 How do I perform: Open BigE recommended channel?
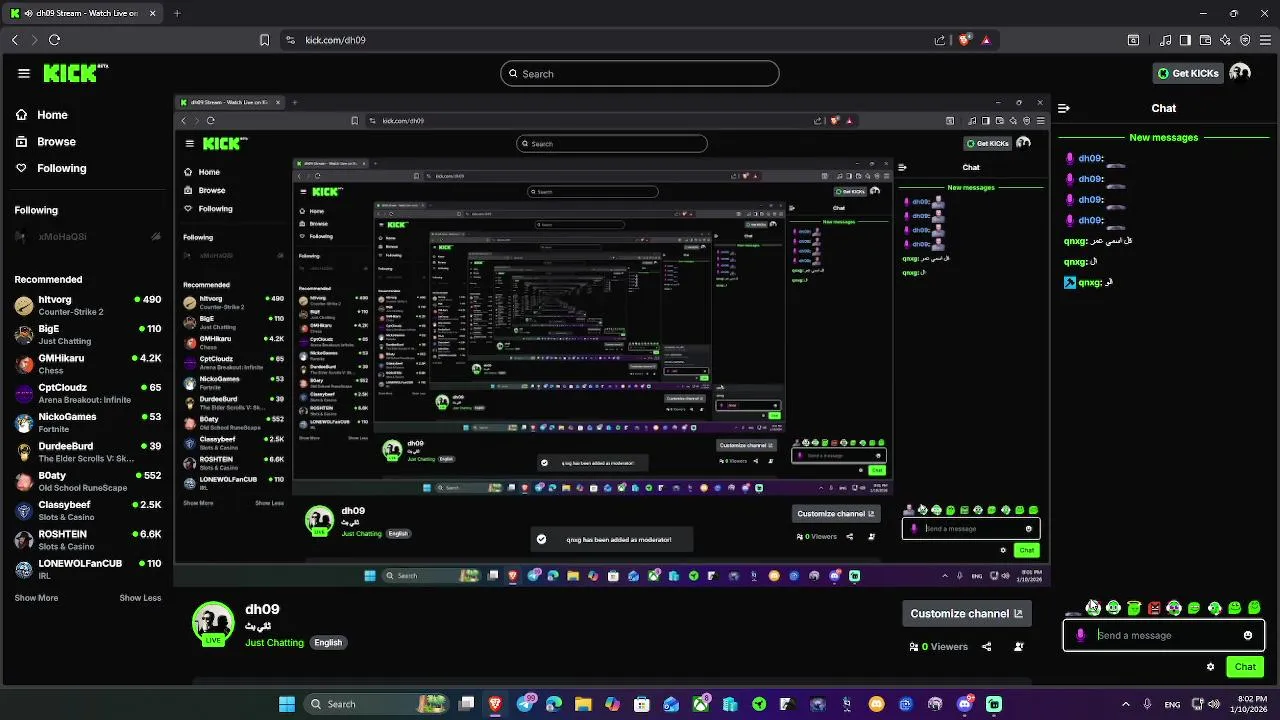[x=88, y=334]
